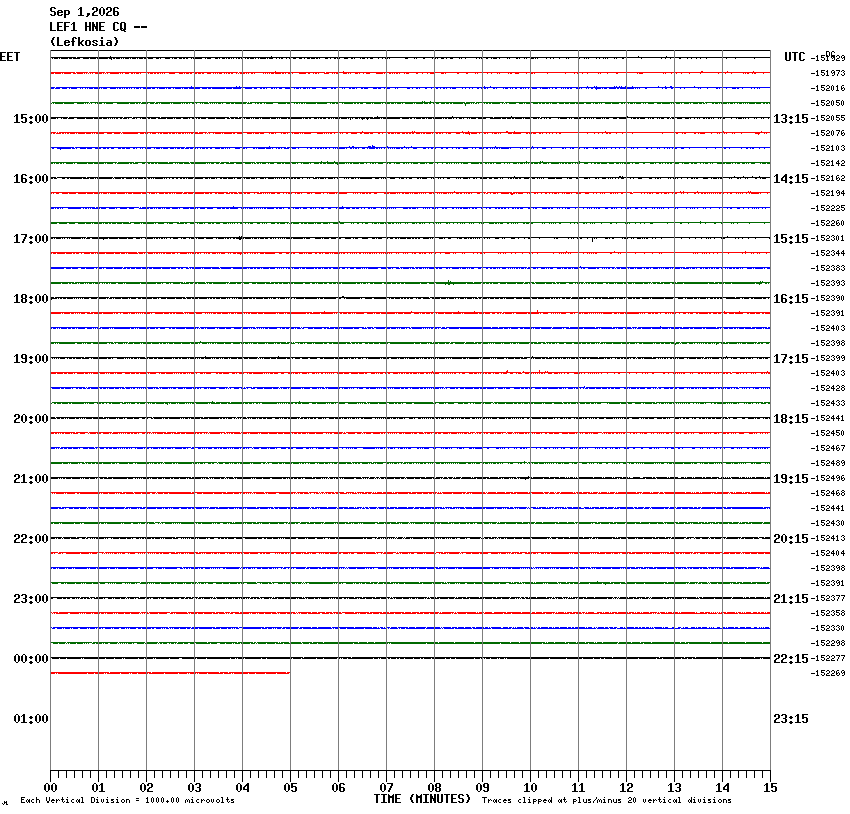The width and height of the screenshot is (850, 814).
Task: Click the offset value -152496
Action: point(828,478)
